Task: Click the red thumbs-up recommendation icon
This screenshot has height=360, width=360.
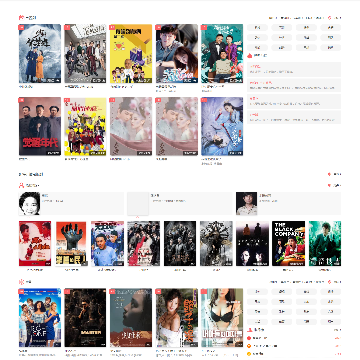Action: (x=250, y=56)
